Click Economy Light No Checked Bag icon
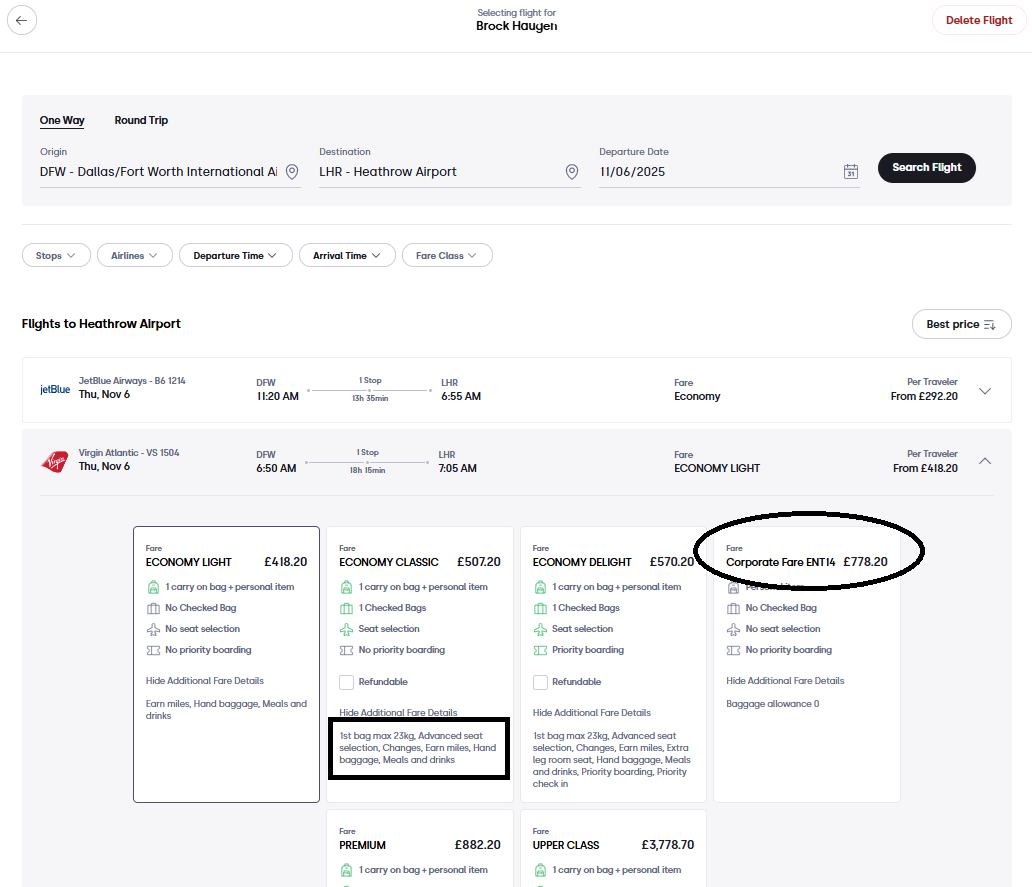1032x887 pixels. tap(153, 608)
